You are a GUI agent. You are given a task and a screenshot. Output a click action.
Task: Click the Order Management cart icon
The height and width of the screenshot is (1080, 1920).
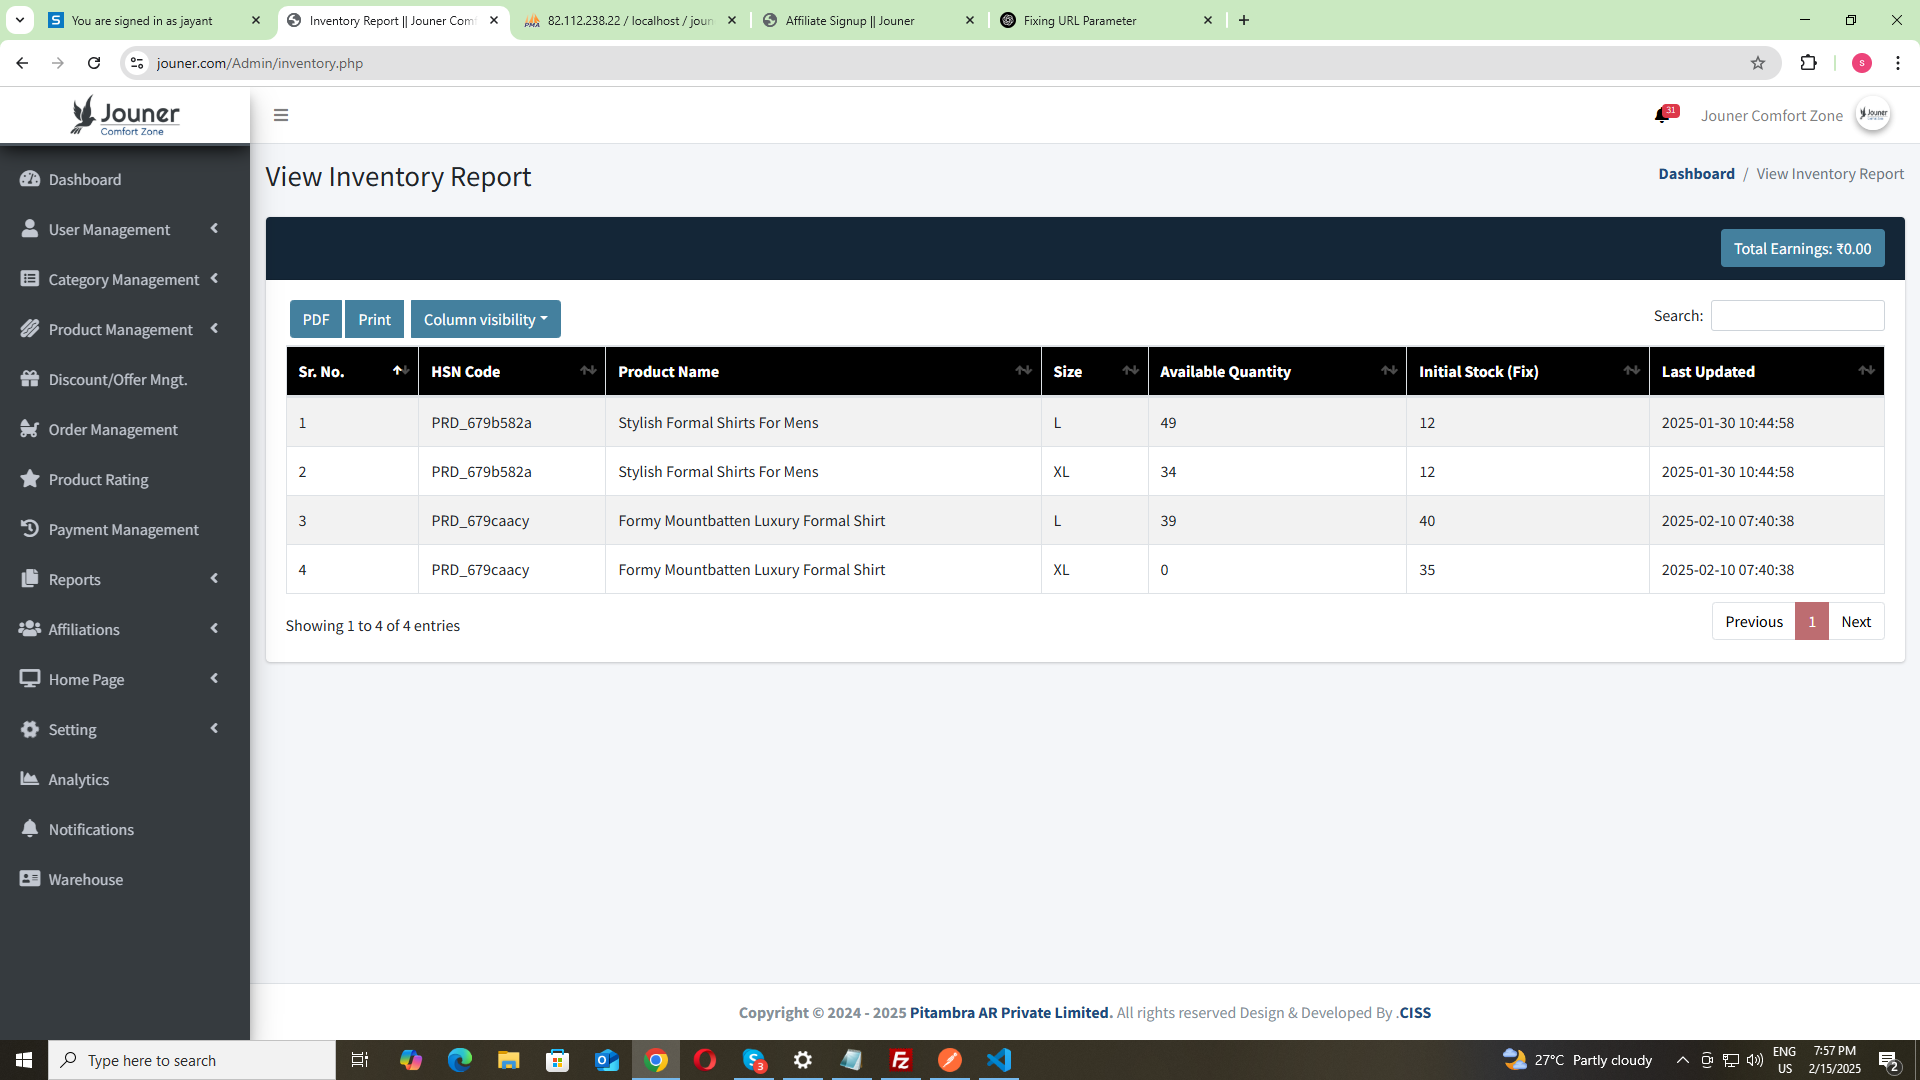coord(30,429)
